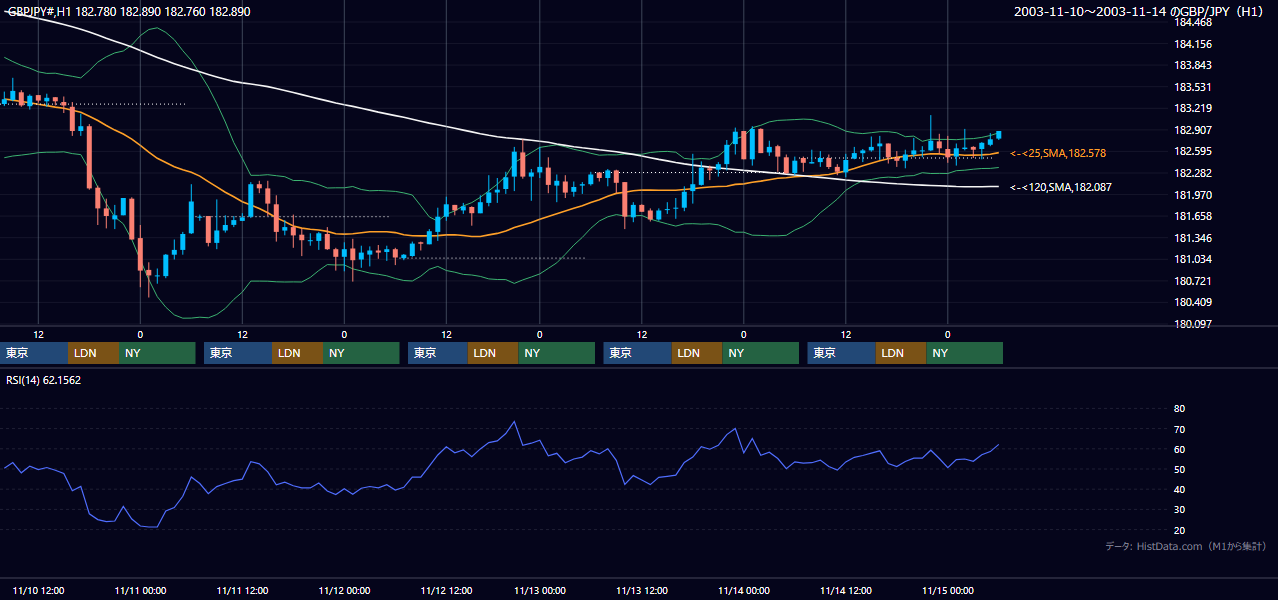Screen dimensions: 1278x600
Task: Click price axis label 181.034
Action: point(1194,259)
